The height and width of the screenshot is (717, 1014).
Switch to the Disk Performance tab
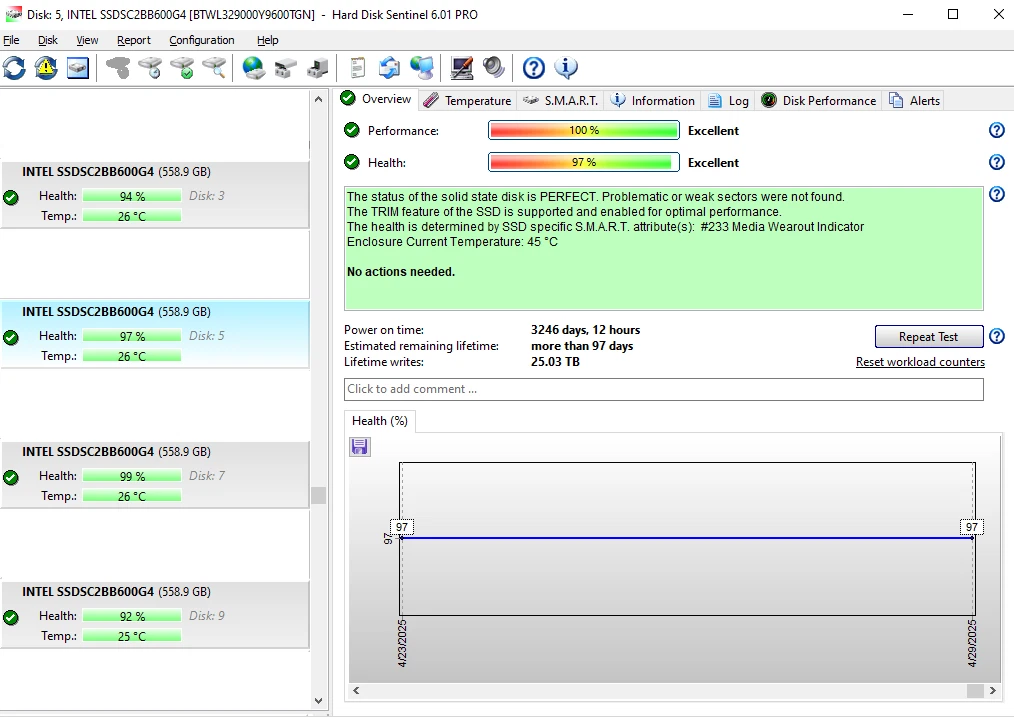(x=819, y=101)
